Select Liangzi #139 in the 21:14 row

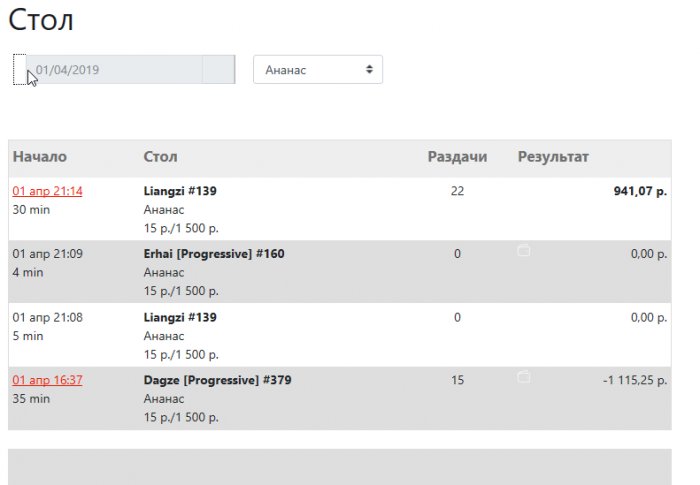[180, 191]
